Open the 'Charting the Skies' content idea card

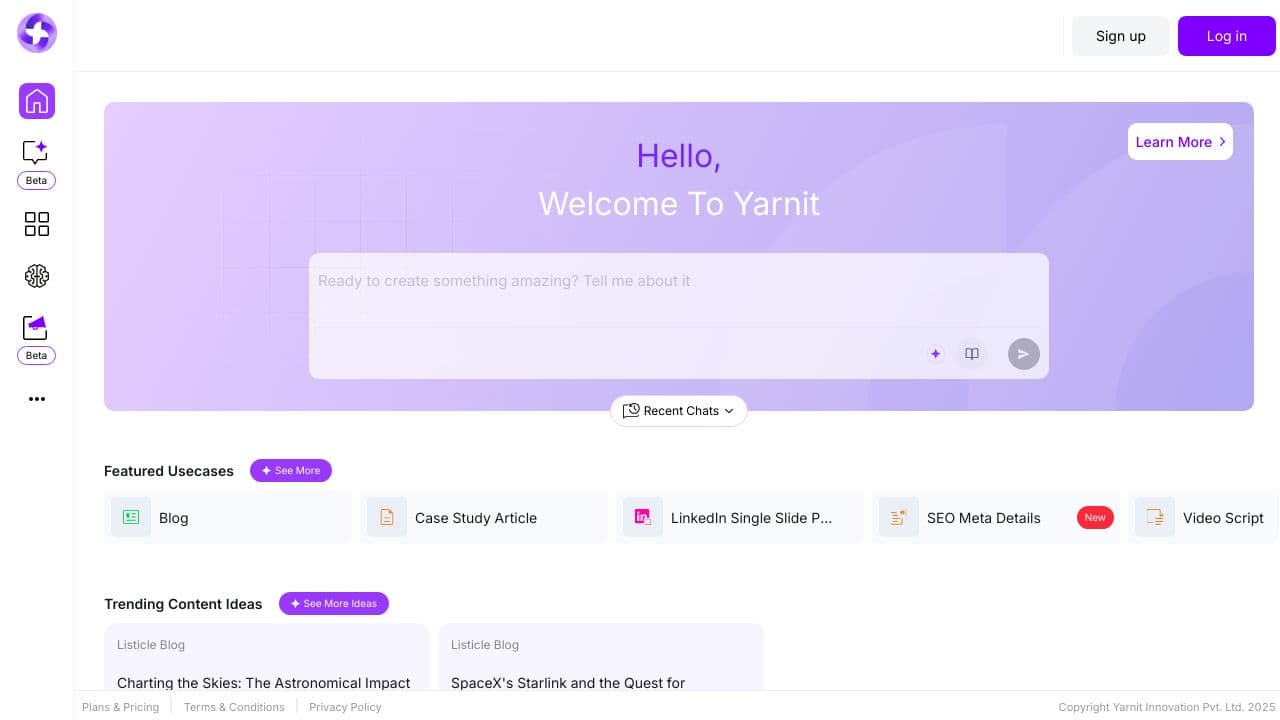point(267,657)
